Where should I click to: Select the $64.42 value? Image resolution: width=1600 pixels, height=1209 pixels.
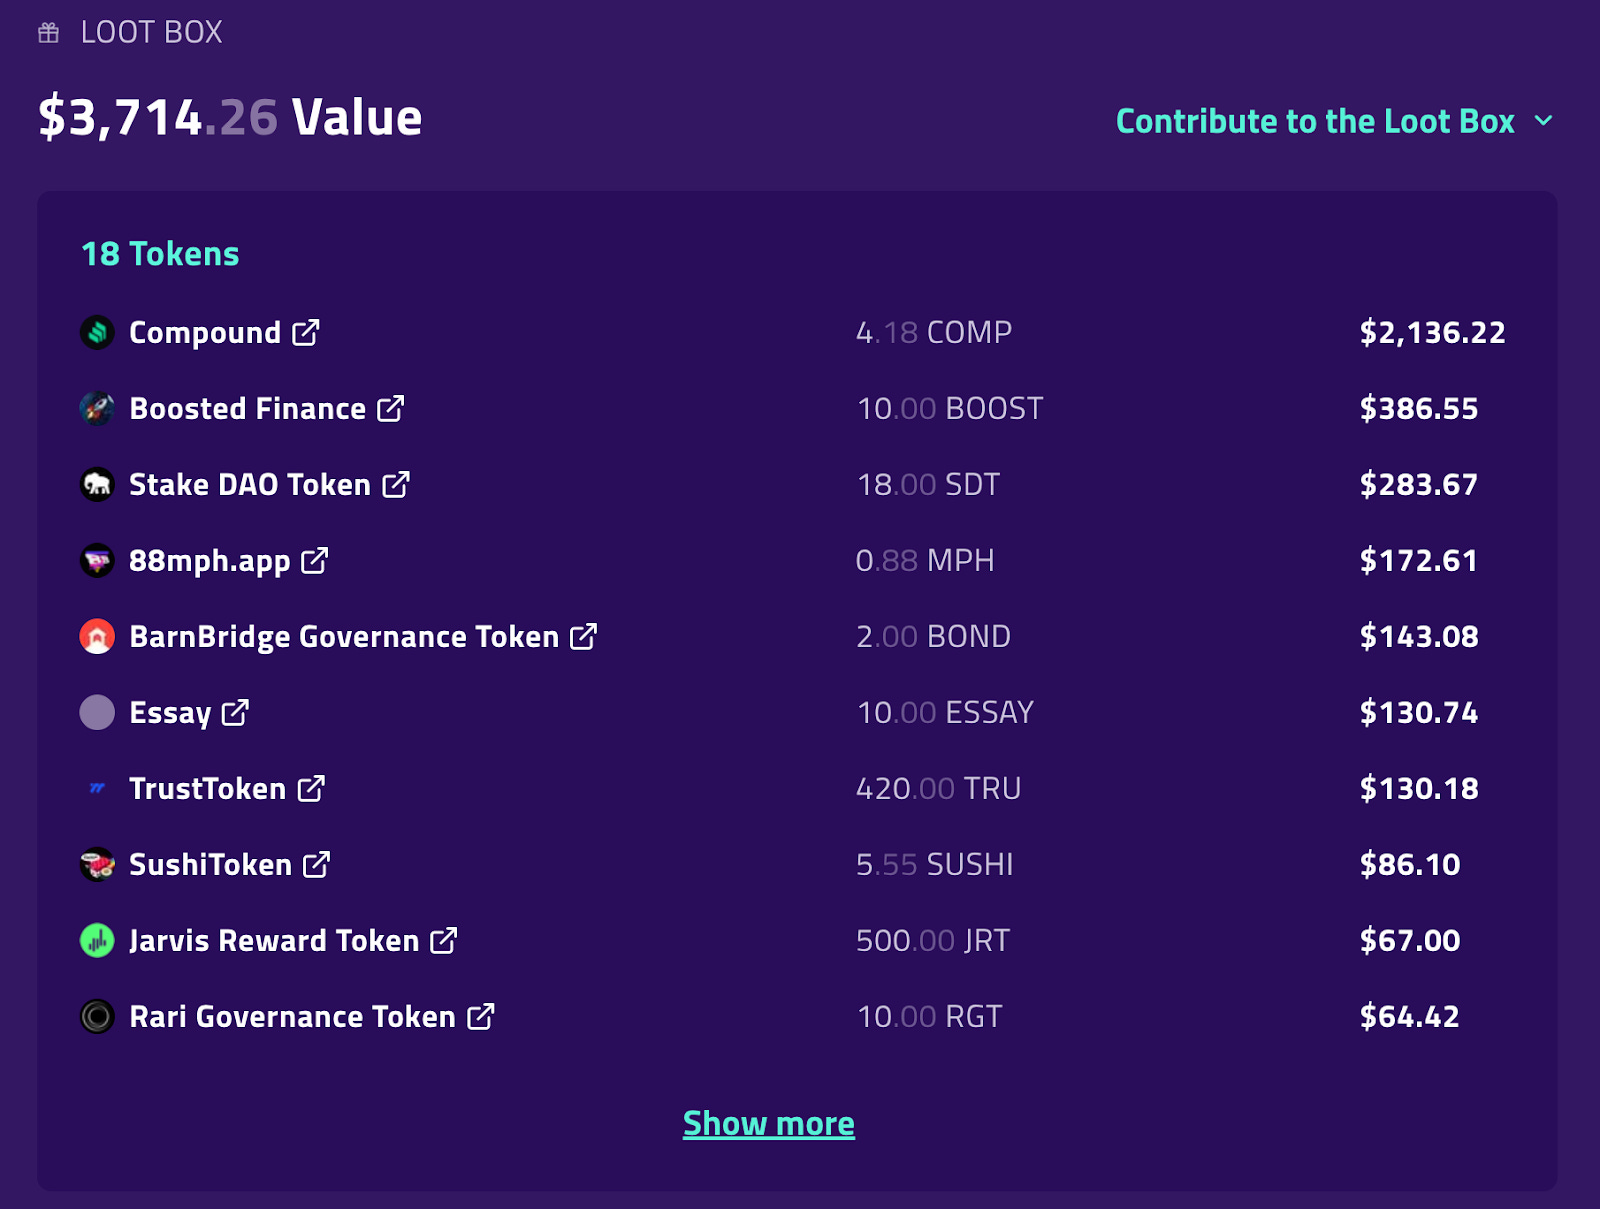[x=1410, y=1016]
